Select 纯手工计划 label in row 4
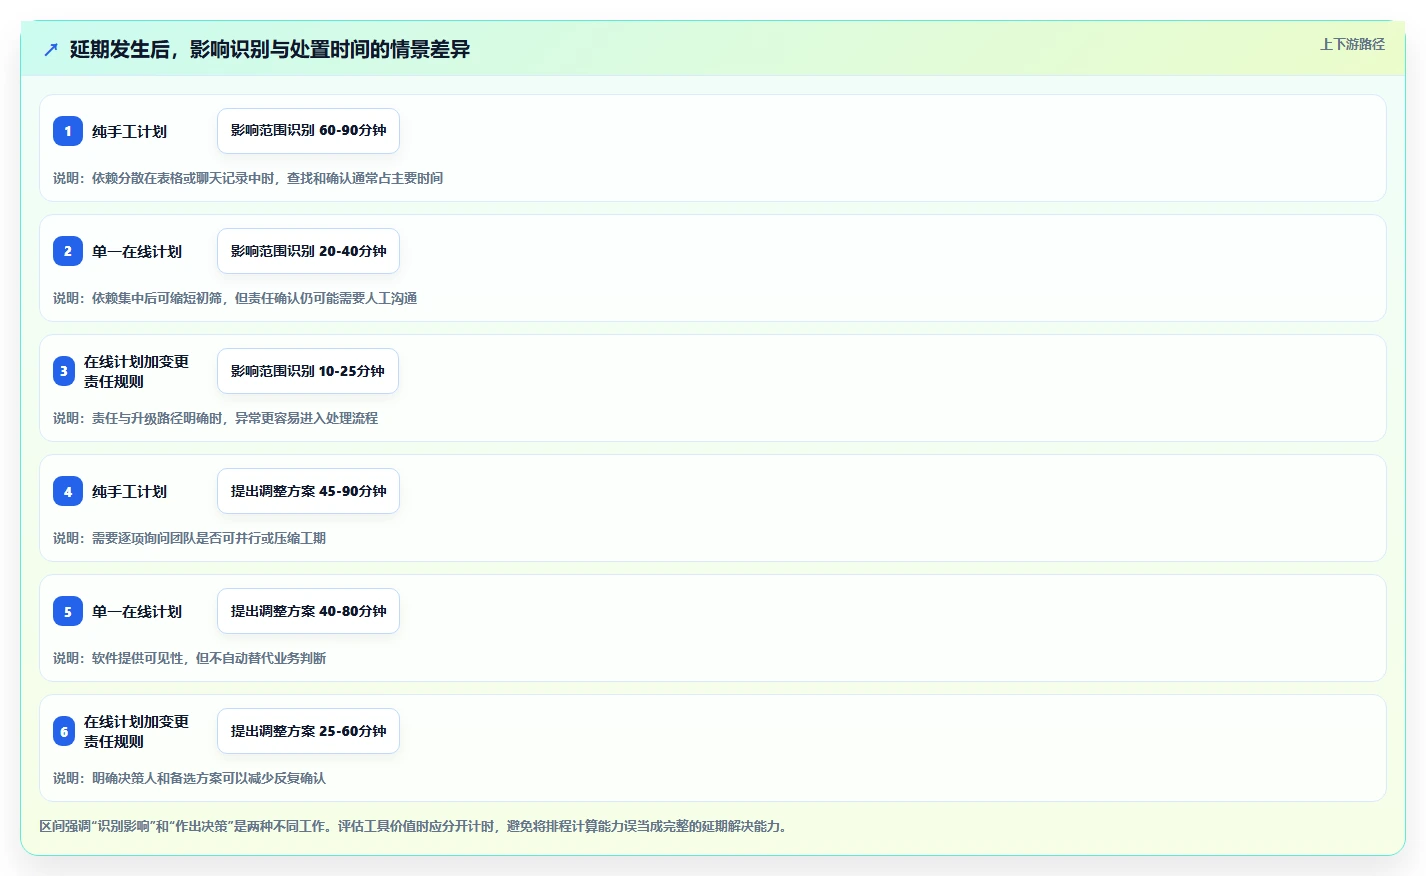This screenshot has width=1426, height=876. point(129,491)
